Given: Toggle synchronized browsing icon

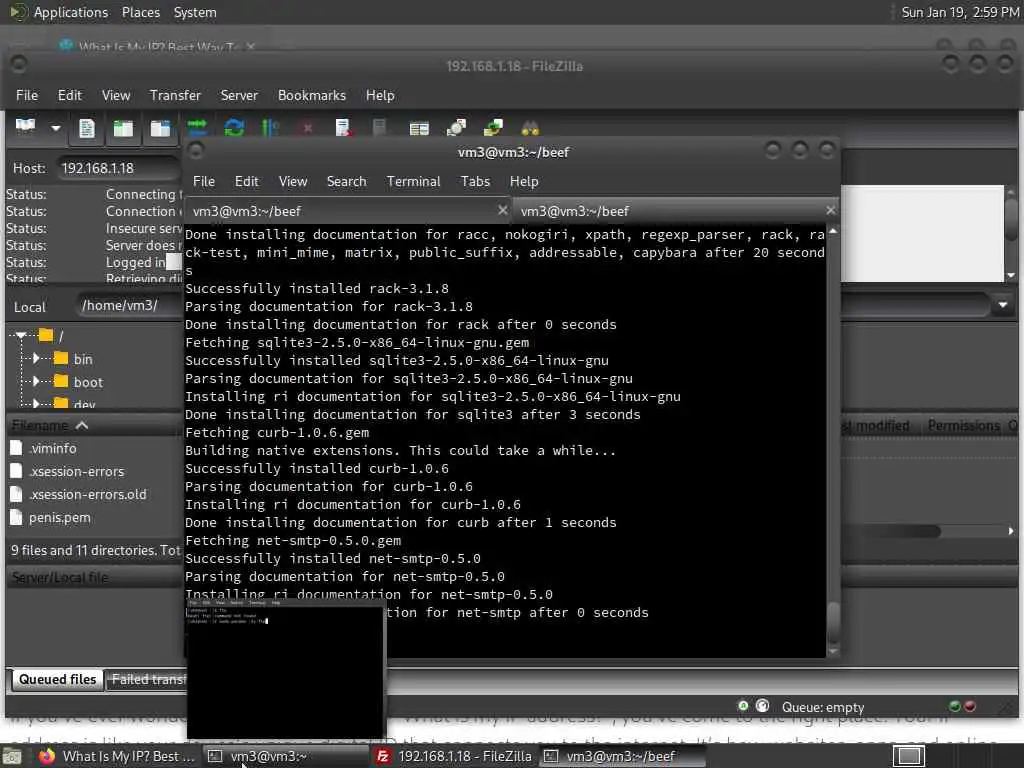Looking at the screenshot, I should coord(493,127).
